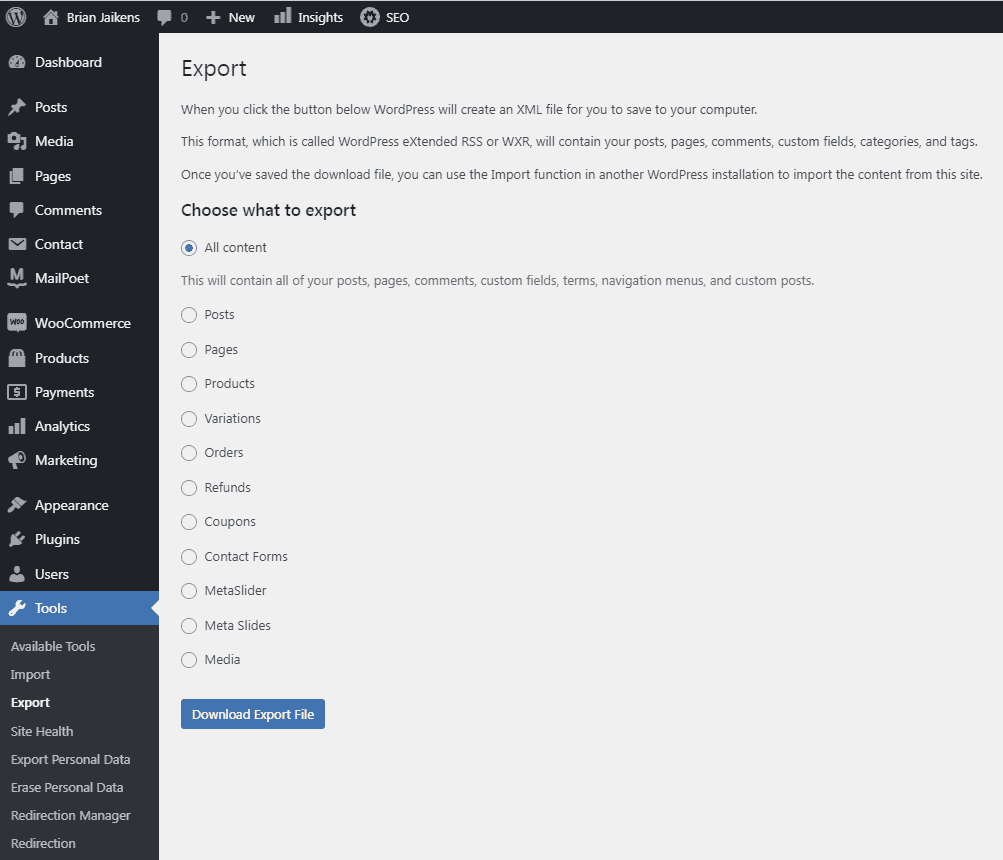1003x860 pixels.
Task: Select the Media export radio button
Action: point(189,660)
